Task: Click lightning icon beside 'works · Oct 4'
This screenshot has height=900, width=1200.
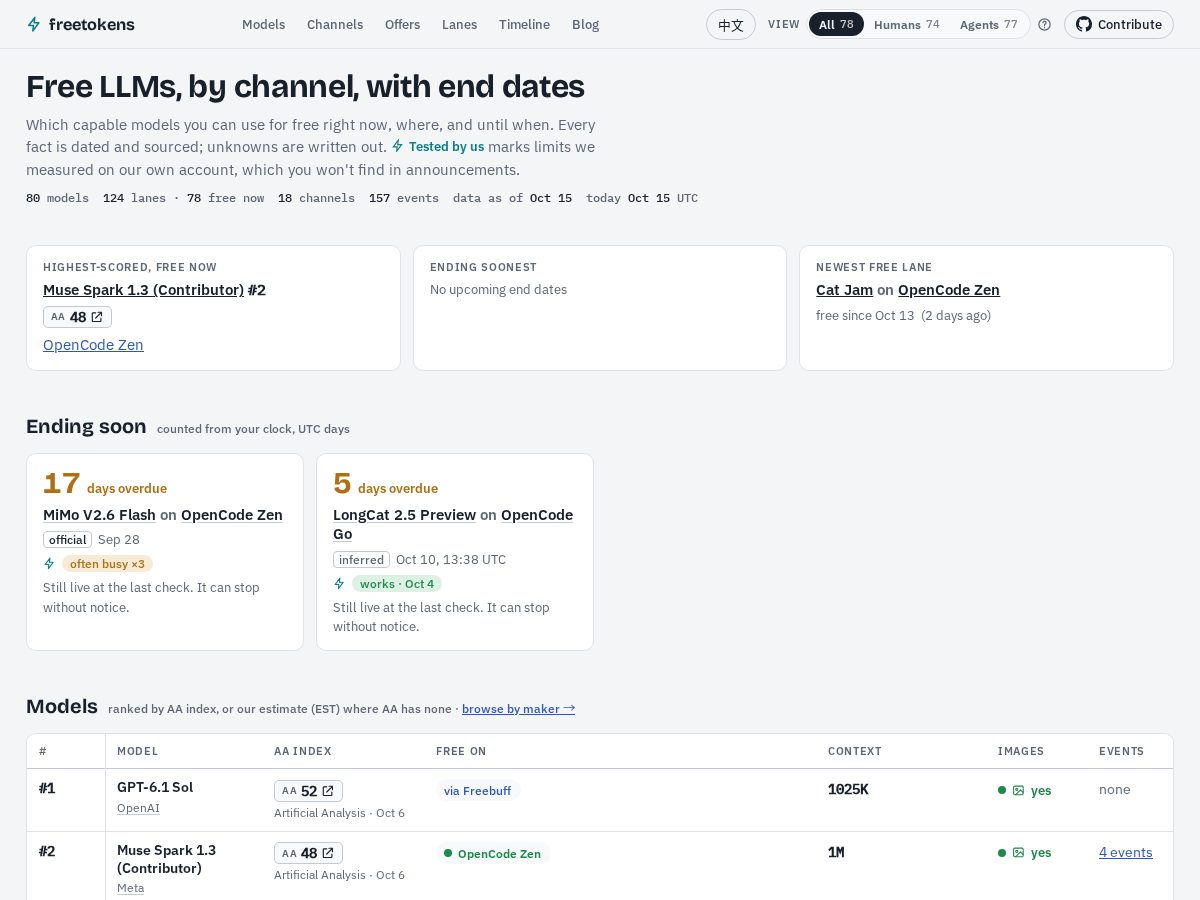Action: pos(339,584)
